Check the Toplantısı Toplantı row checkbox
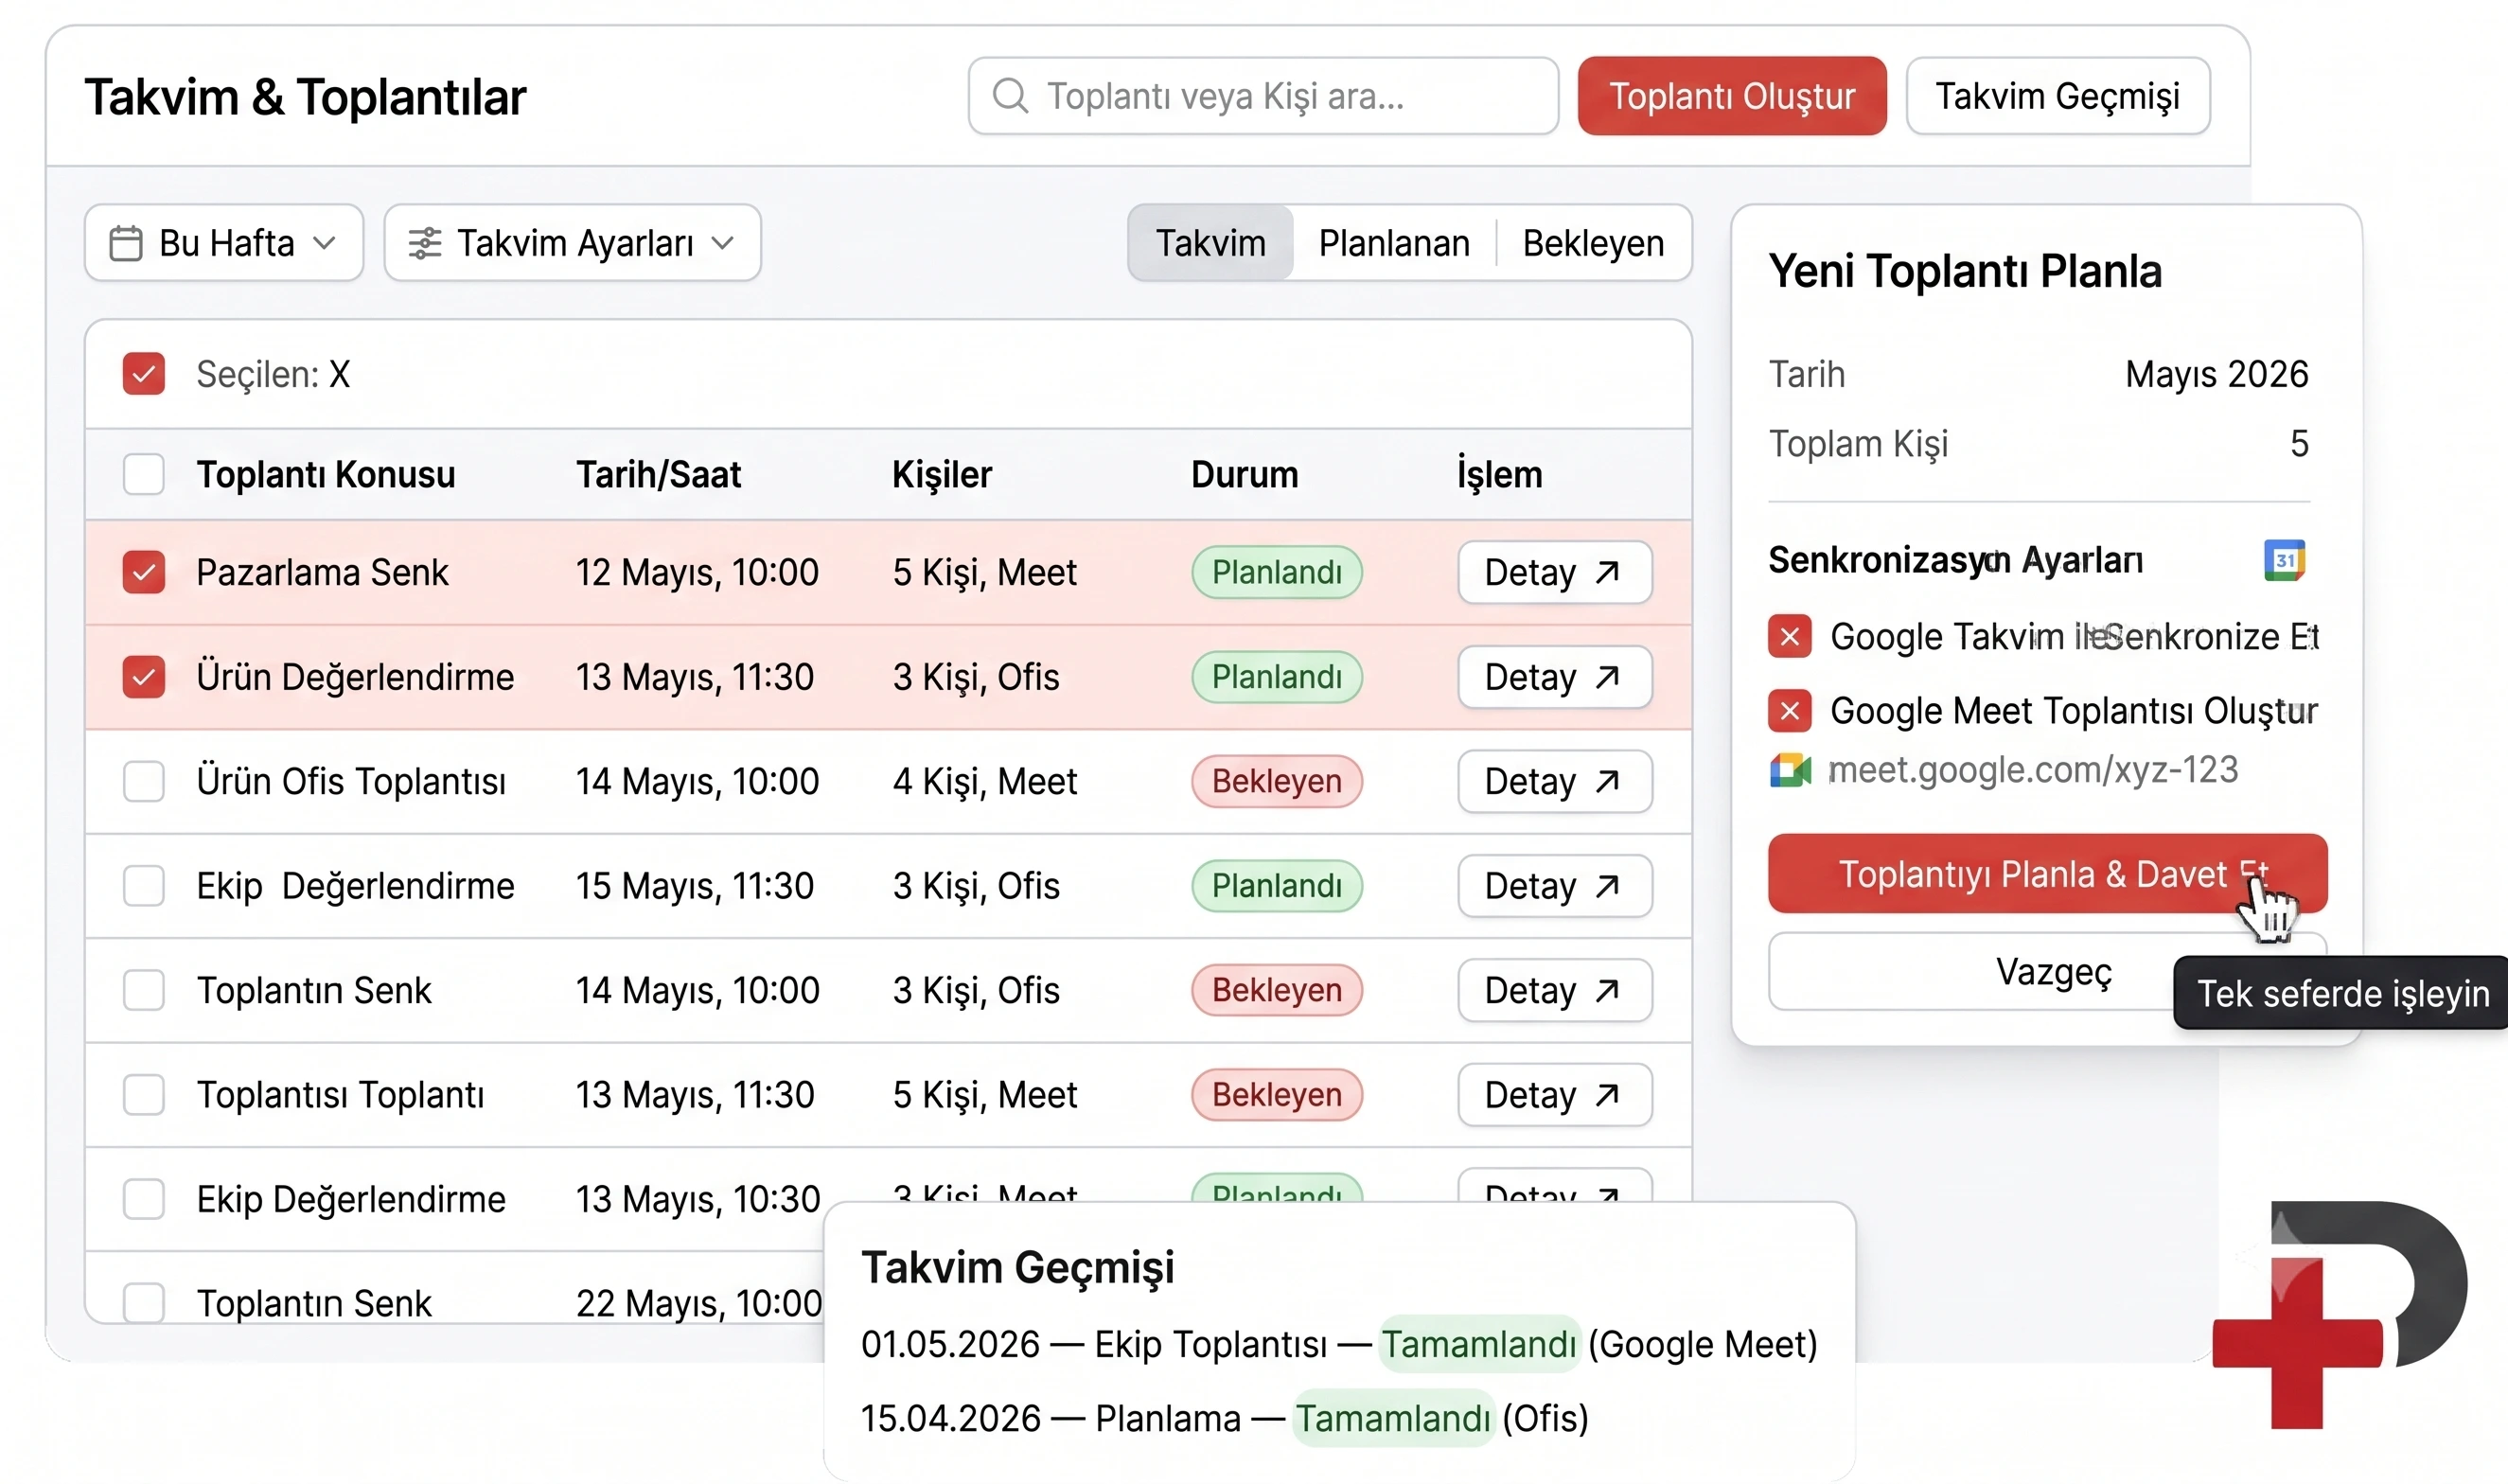 pos(144,1095)
